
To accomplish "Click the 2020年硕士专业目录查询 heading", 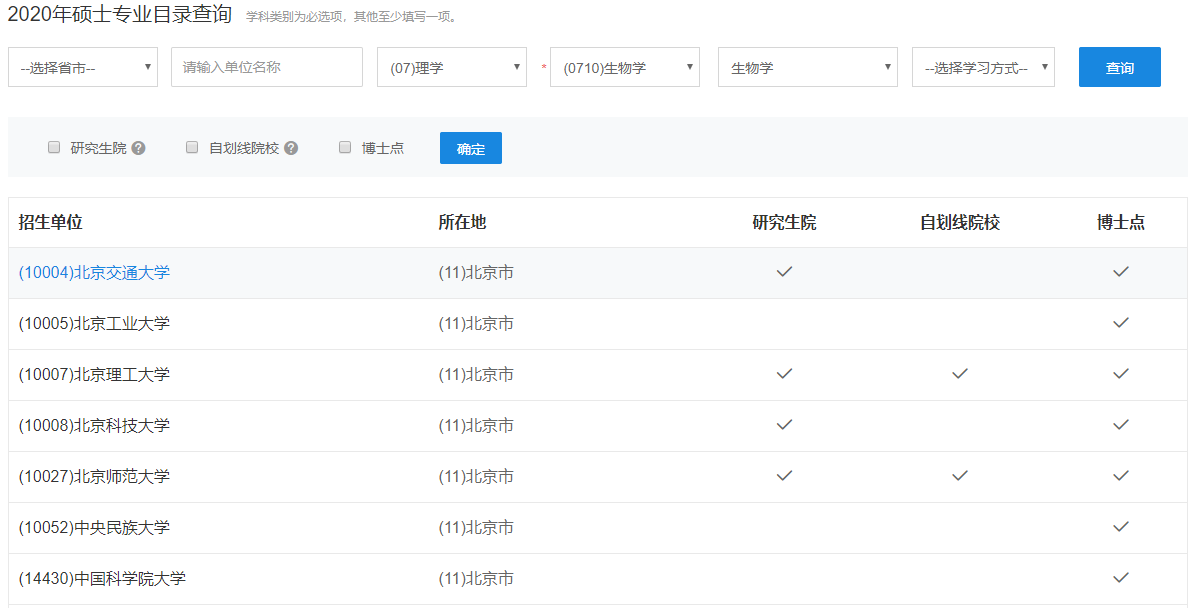I will pos(119,14).
